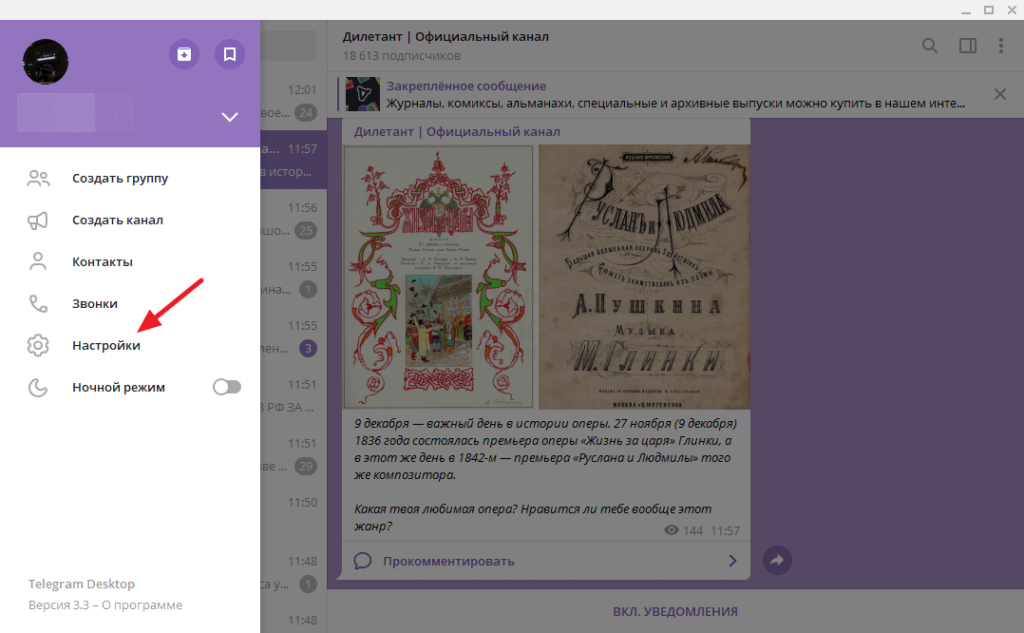Viewport: 1024px width, 633px height.
Task: Open Saved Messages bookmark icon
Action: 229,54
